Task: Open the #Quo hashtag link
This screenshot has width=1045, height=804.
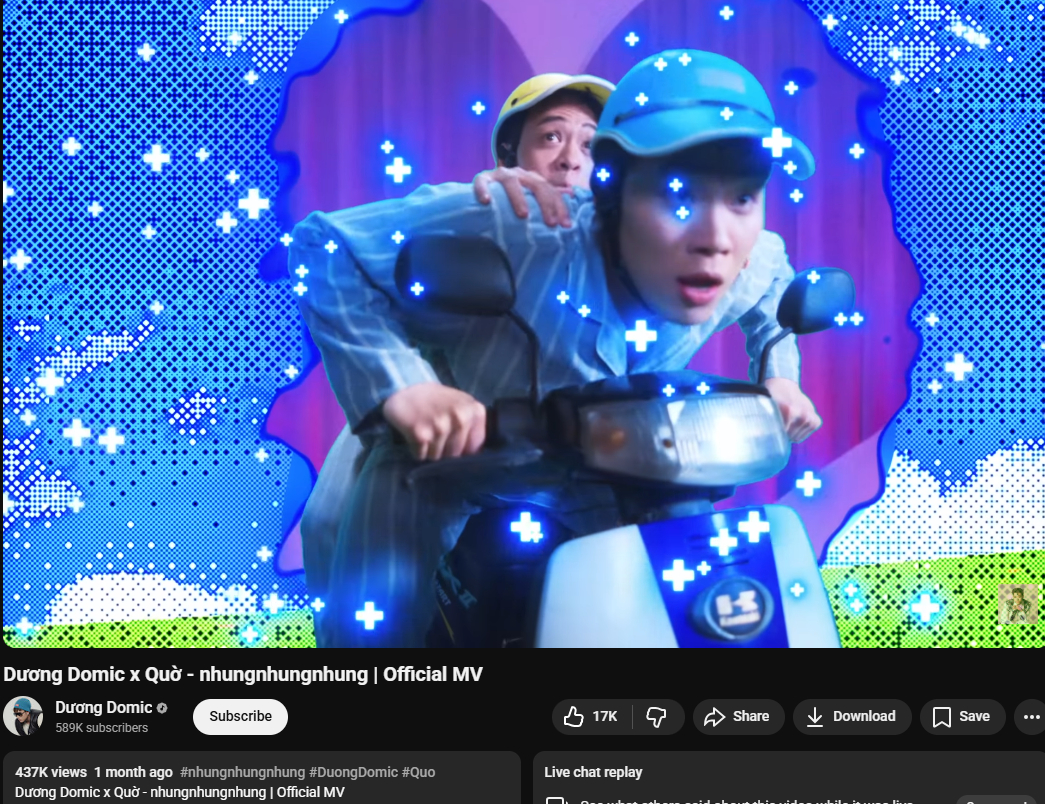Action: pos(418,772)
